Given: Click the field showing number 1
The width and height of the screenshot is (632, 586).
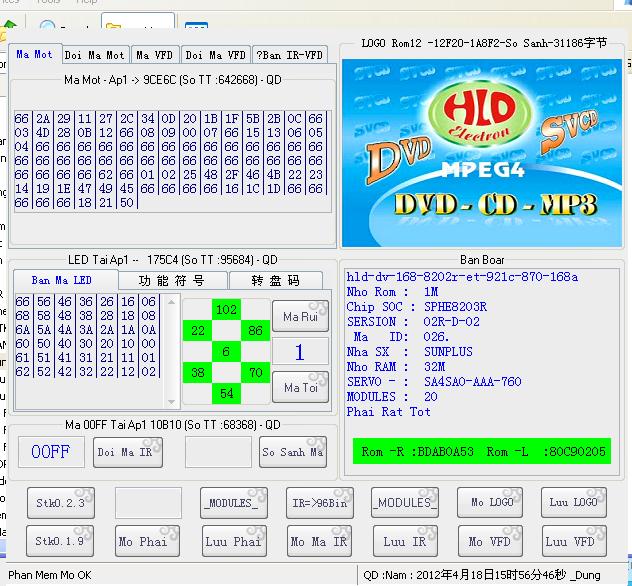Looking at the screenshot, I should coord(300,352).
